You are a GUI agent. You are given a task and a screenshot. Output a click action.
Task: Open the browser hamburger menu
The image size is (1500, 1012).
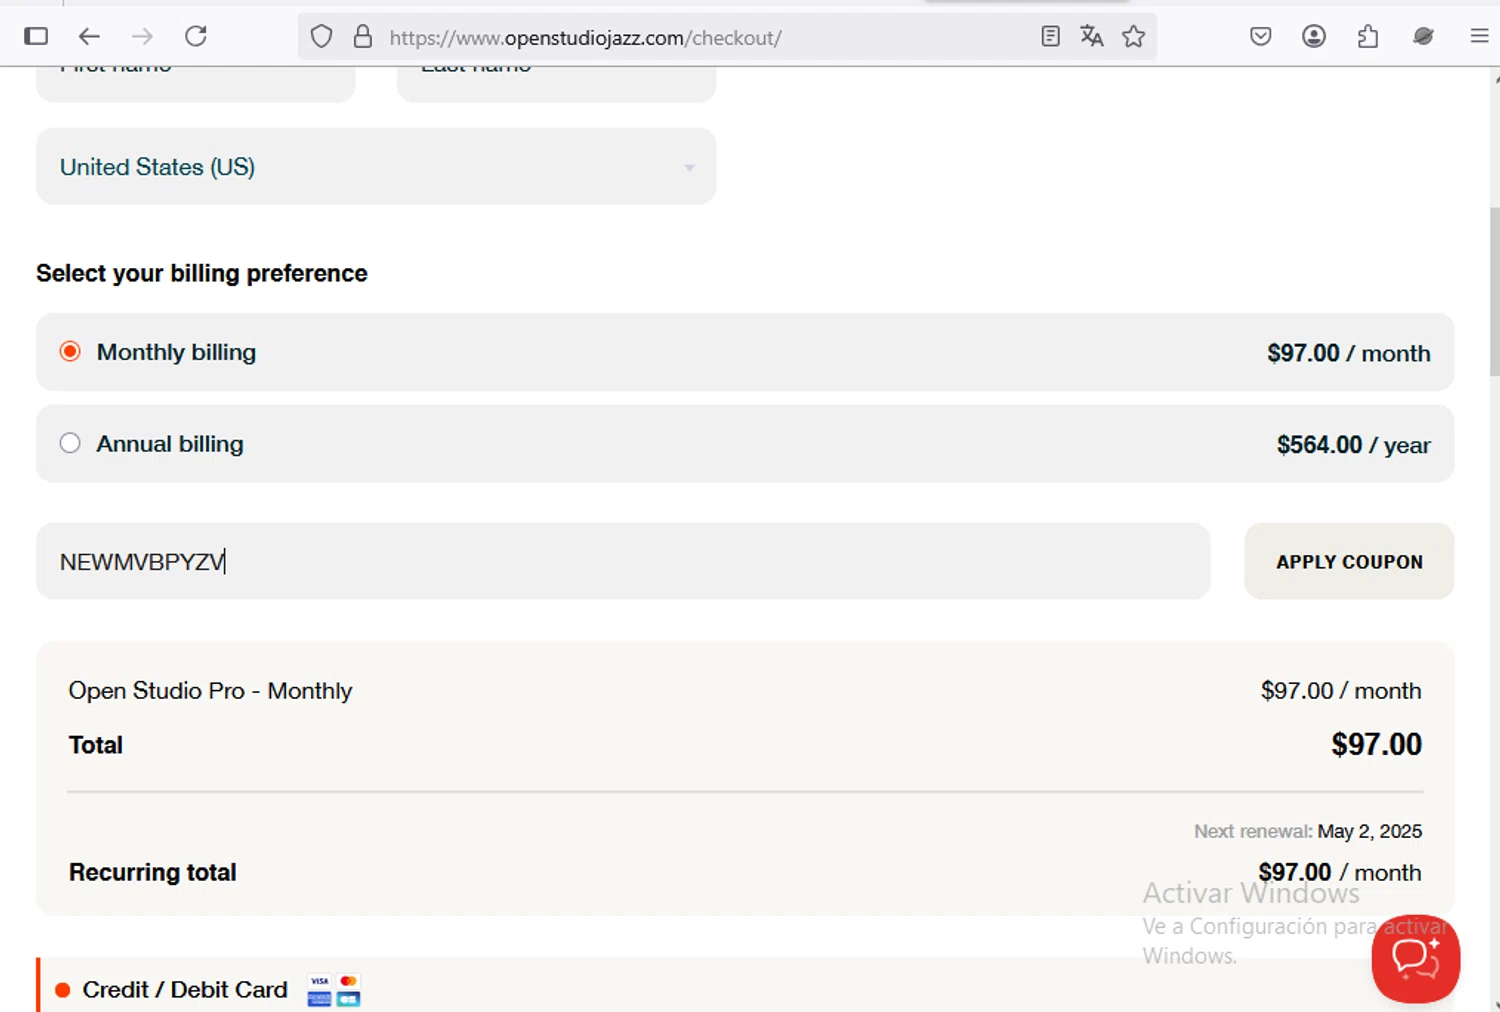coord(1479,37)
